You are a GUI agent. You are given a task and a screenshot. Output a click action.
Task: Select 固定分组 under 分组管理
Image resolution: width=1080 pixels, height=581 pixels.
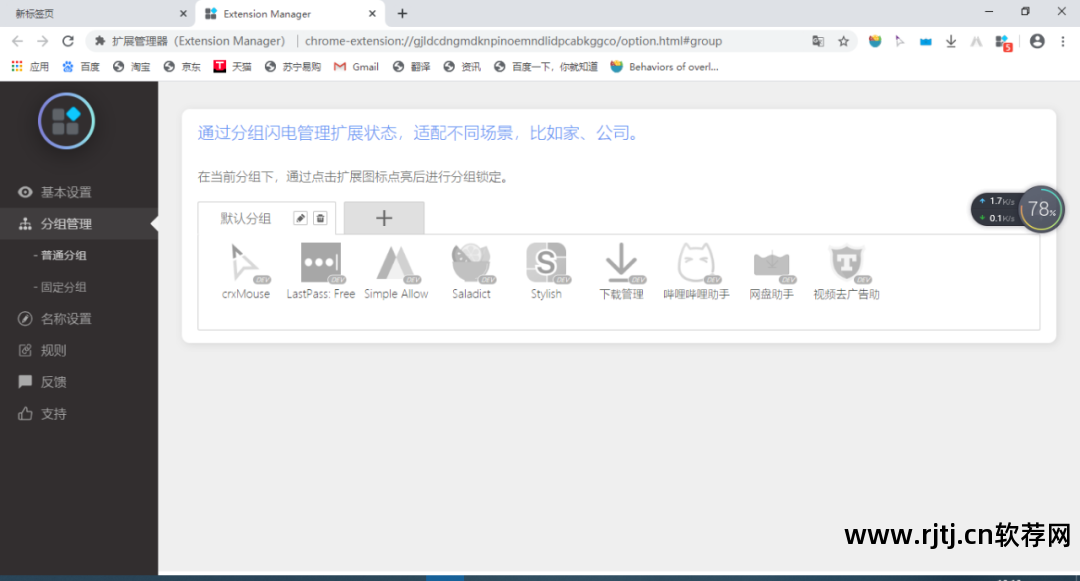[61, 287]
